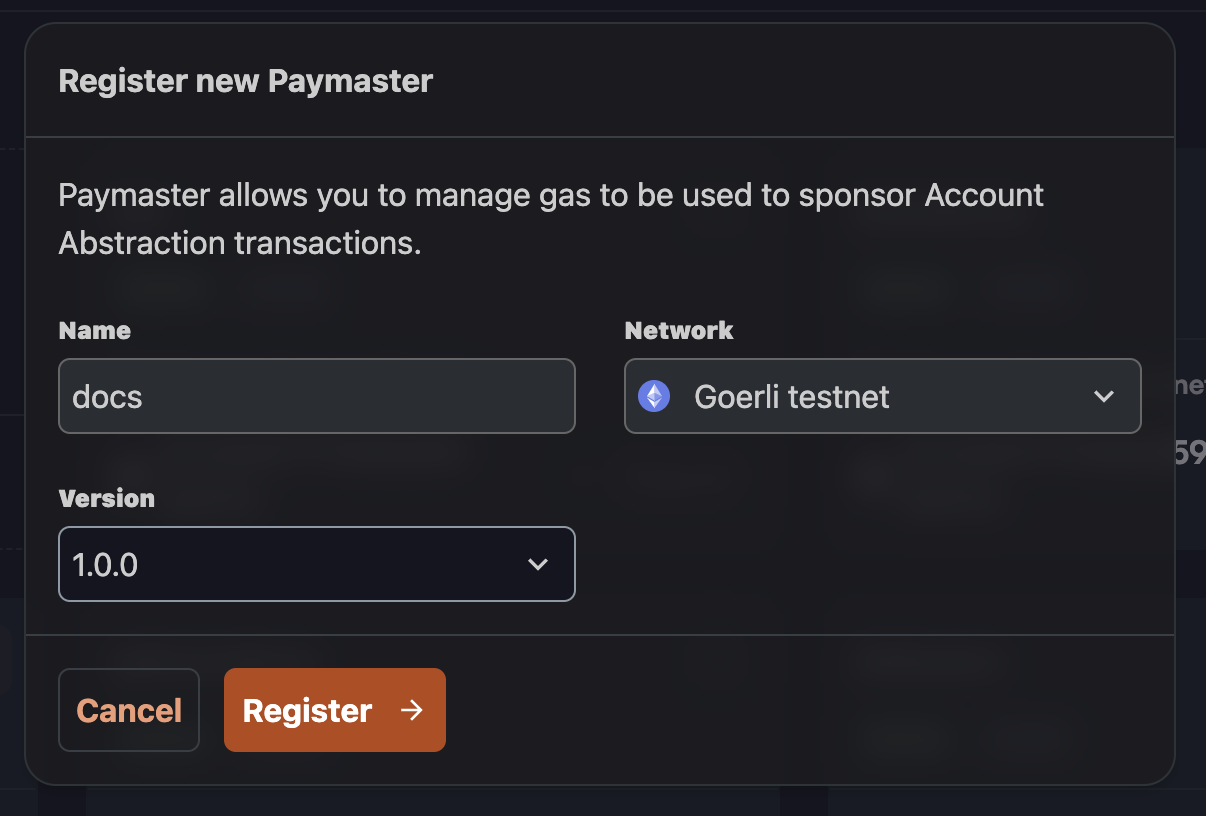Click the Network field label

tap(679, 330)
